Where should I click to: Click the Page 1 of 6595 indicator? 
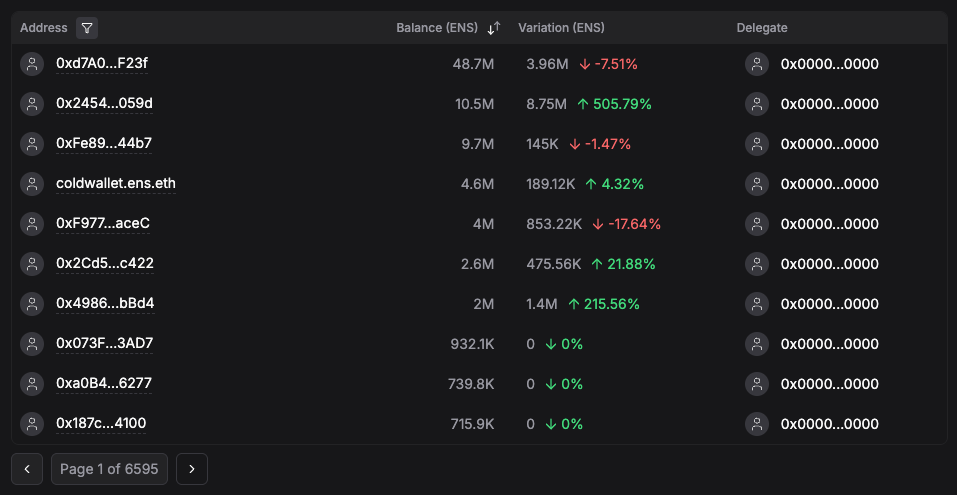(x=109, y=469)
